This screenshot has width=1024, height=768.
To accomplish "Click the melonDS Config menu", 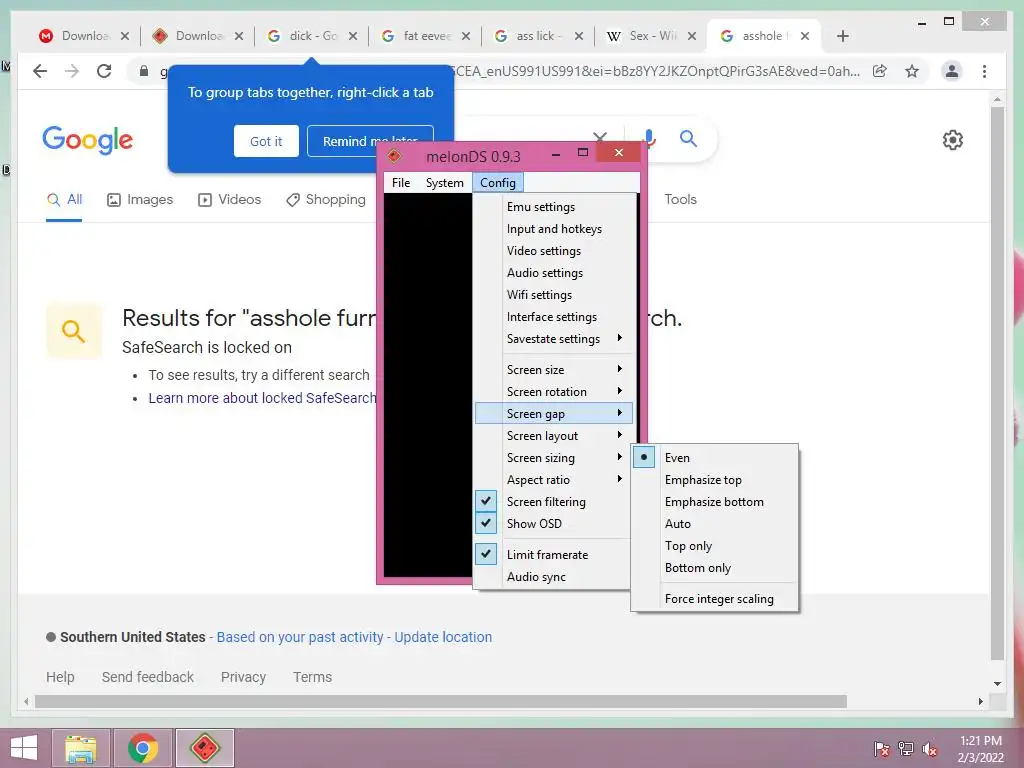I will coord(498,183).
